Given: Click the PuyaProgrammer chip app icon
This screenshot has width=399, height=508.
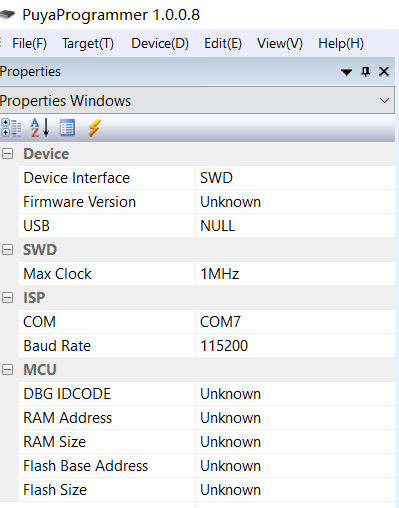Looking at the screenshot, I should click(x=7, y=15).
